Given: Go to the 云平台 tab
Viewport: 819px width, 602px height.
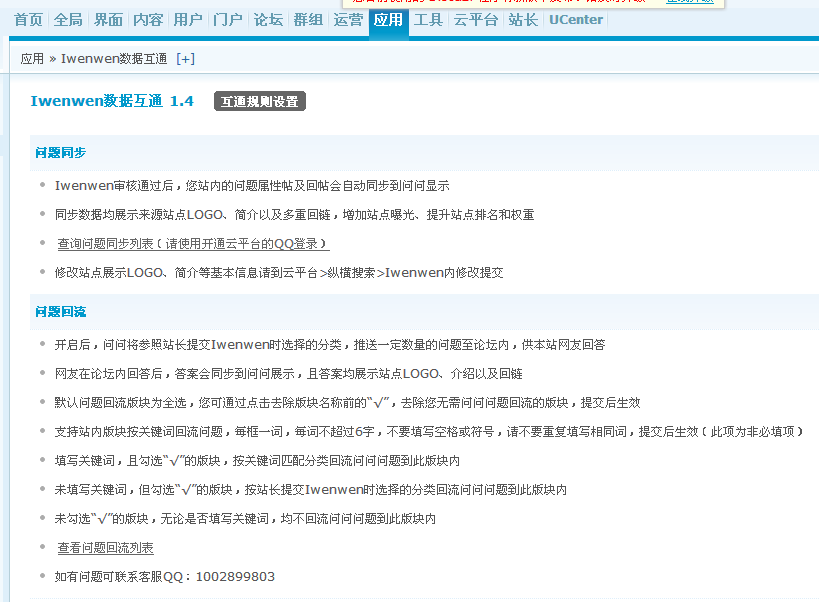Looking at the screenshot, I should 475,20.
